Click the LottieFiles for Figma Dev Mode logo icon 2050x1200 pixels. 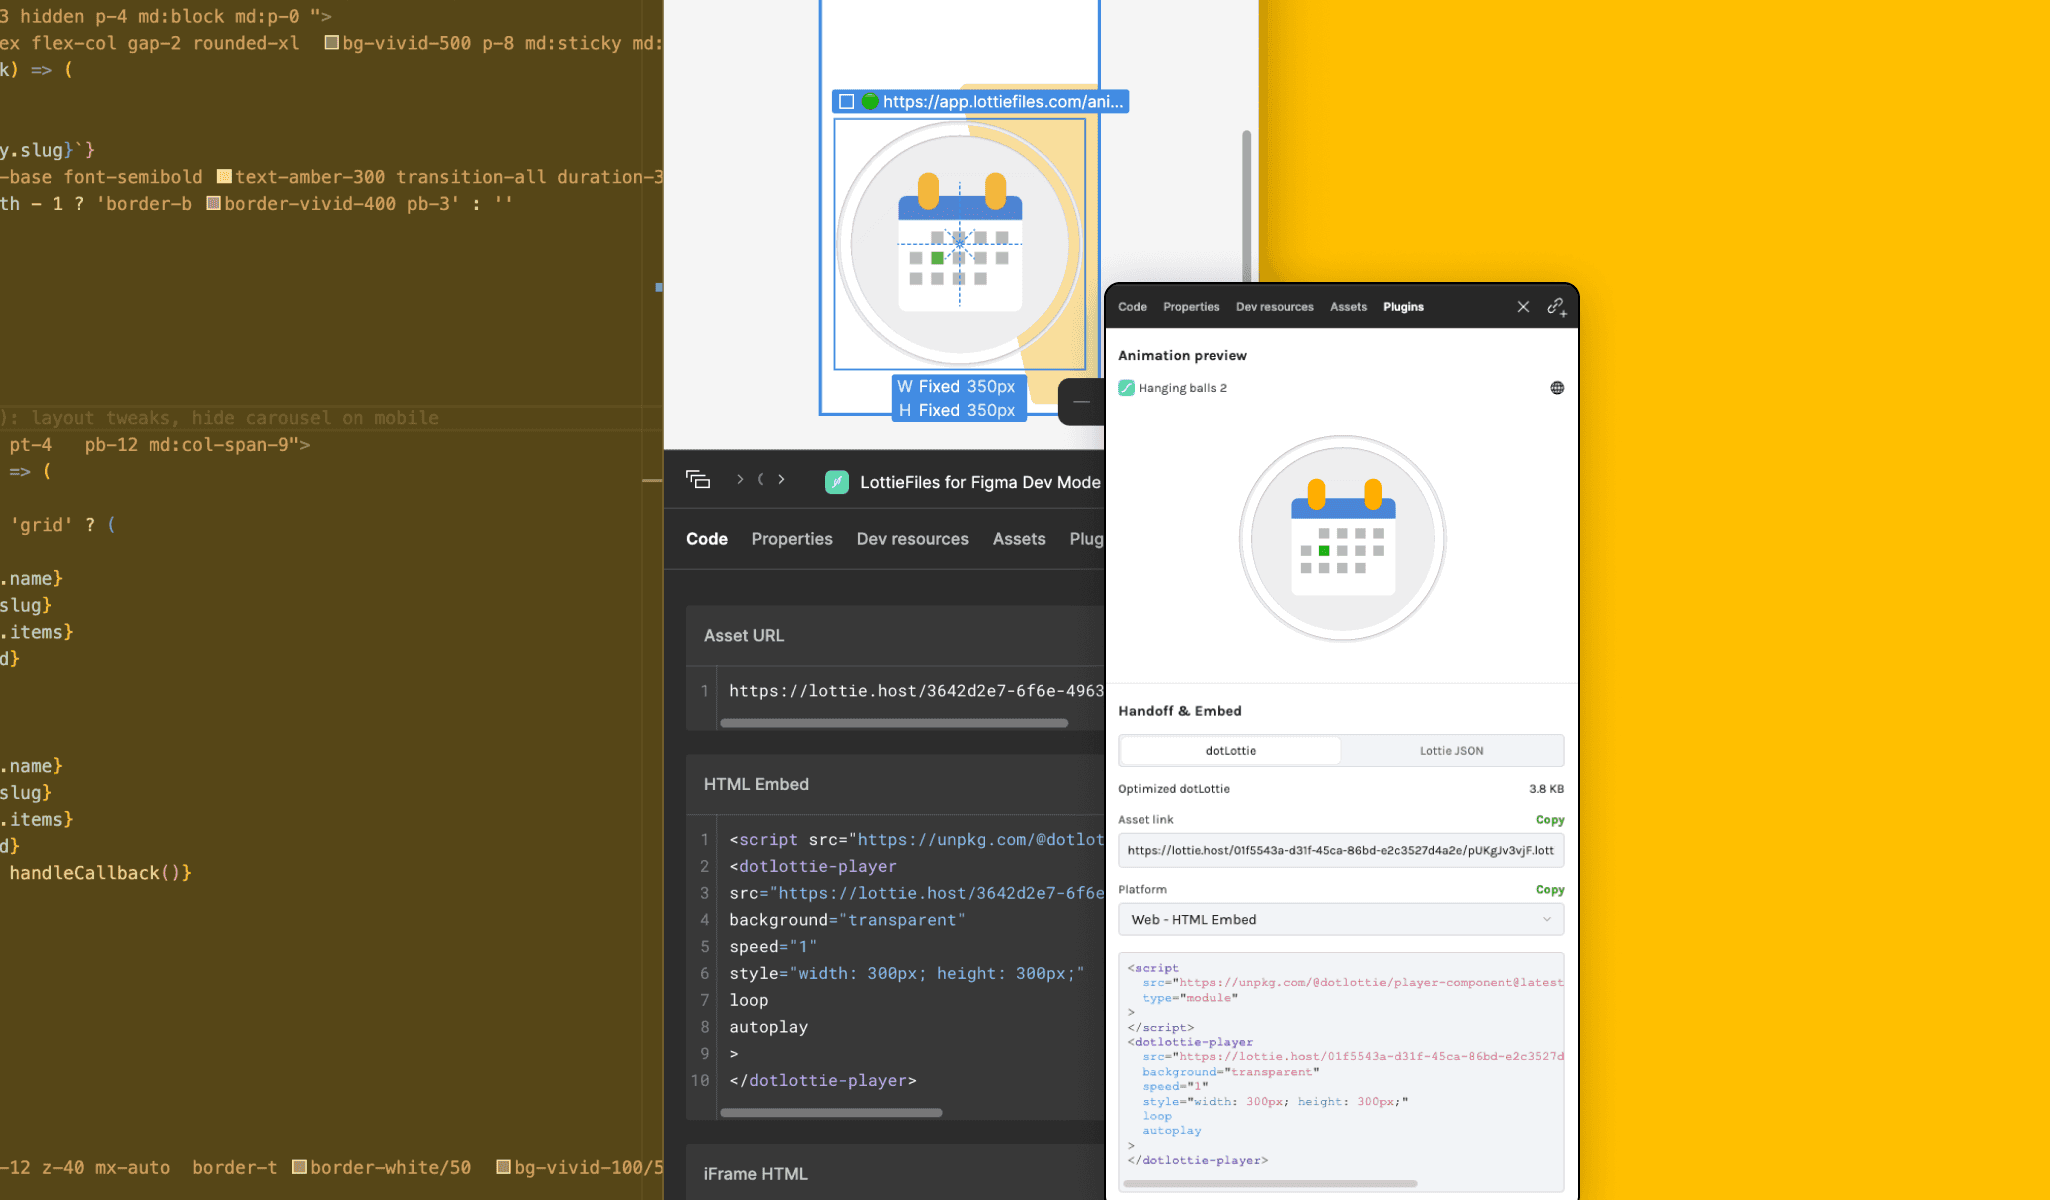tap(837, 482)
